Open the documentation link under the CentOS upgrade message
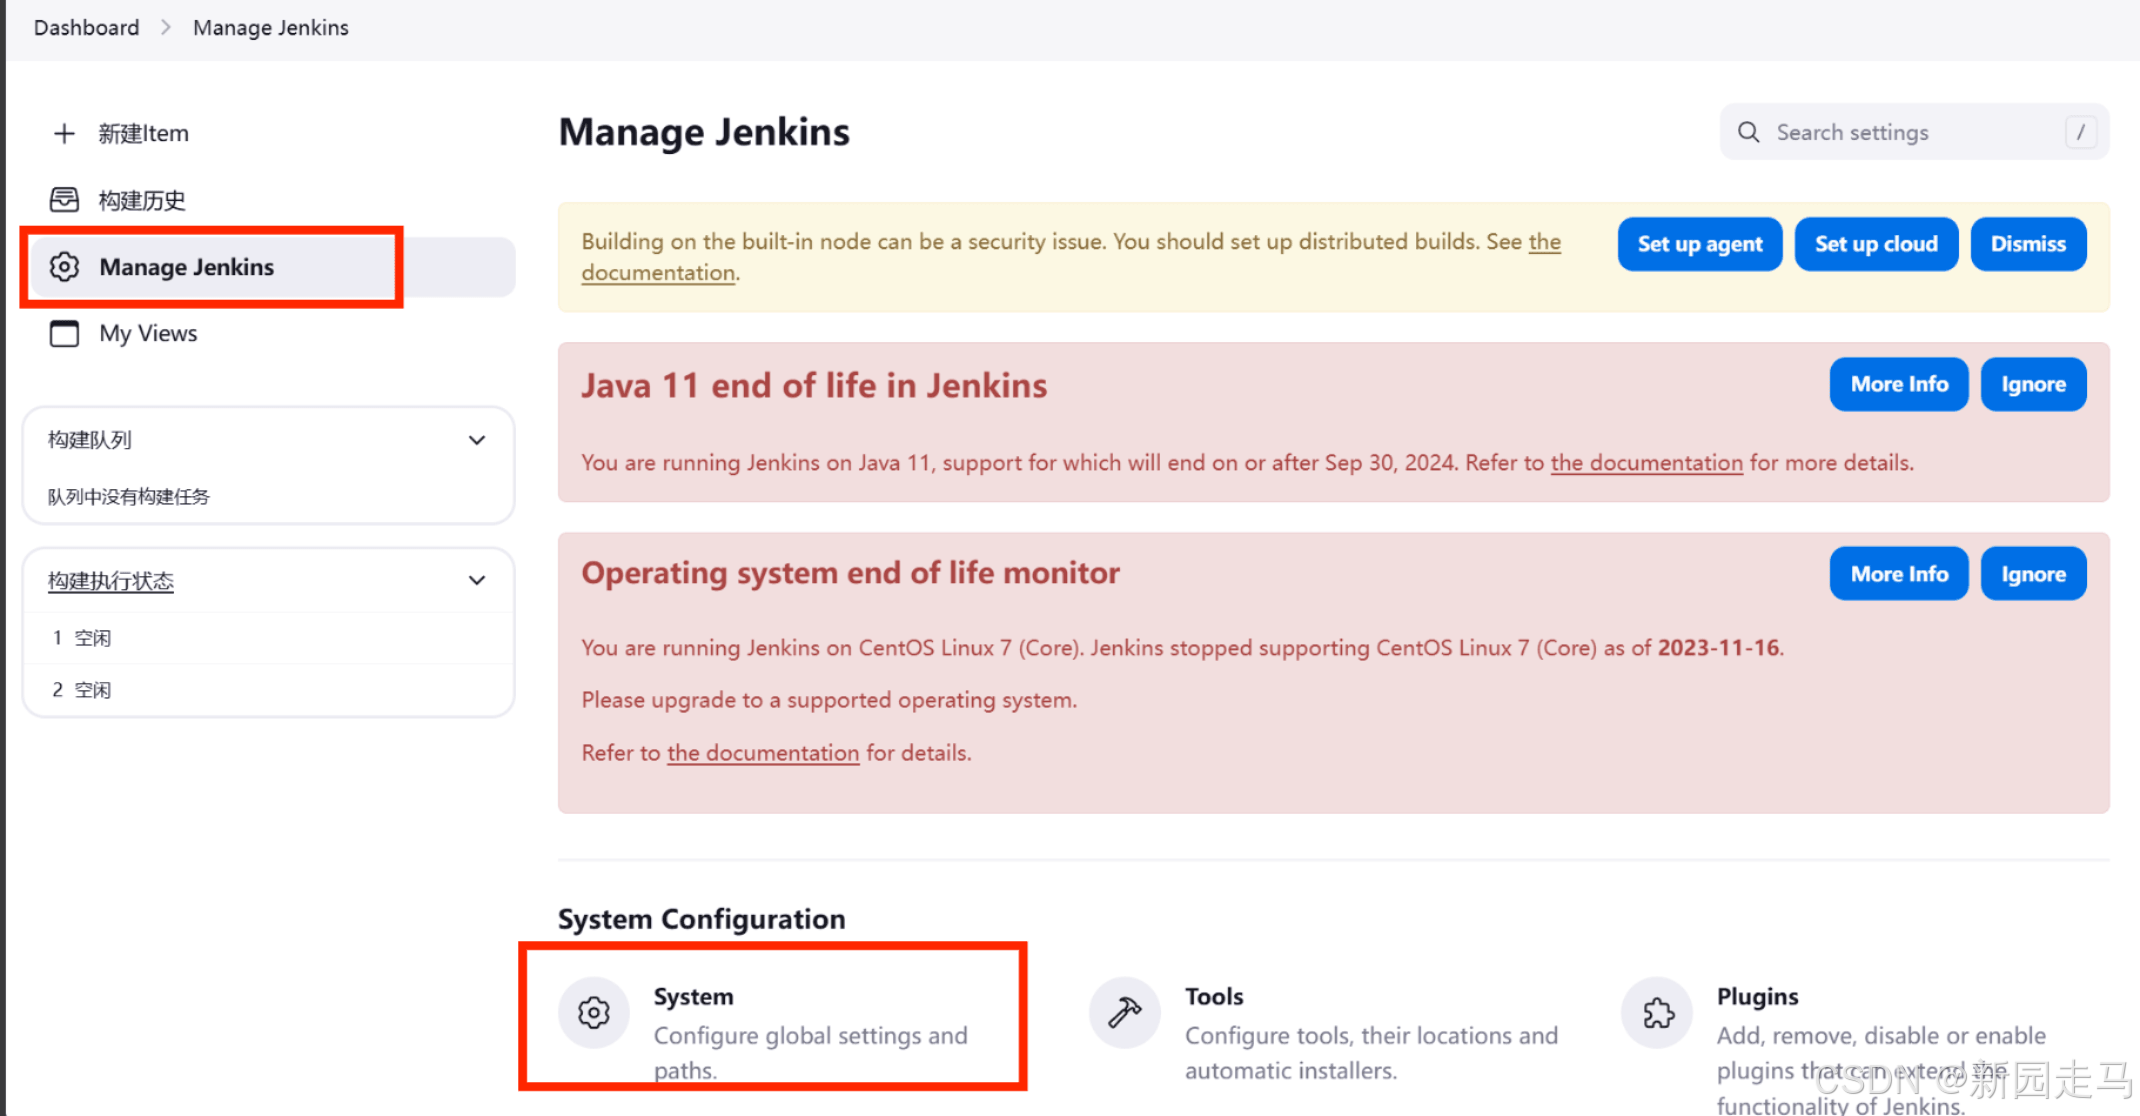Image resolution: width=2140 pixels, height=1116 pixels. coord(763,753)
